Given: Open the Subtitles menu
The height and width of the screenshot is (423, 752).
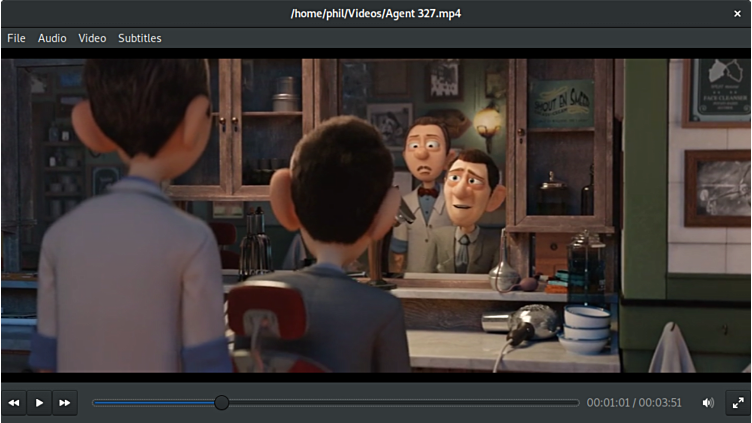Looking at the screenshot, I should click(x=140, y=38).
